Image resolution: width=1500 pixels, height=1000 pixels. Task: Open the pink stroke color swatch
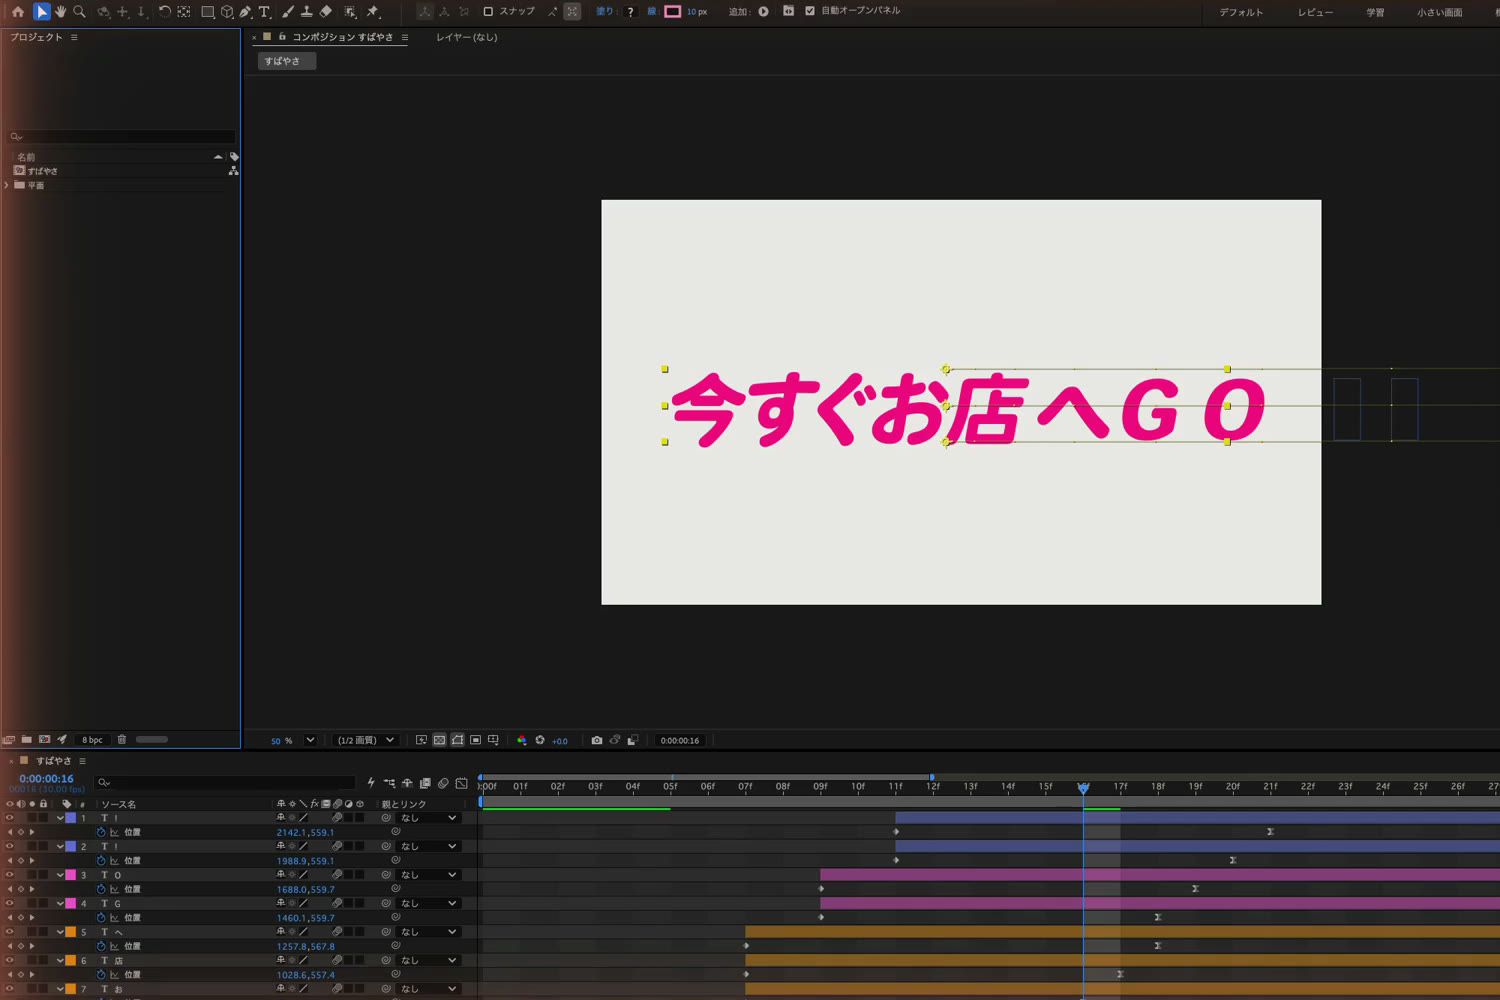tap(673, 12)
